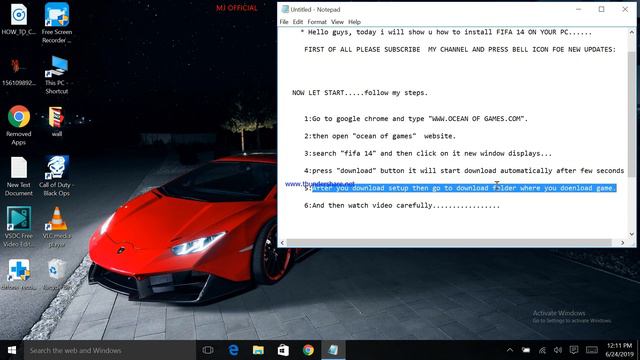Select Notepad taskbar button
Image resolution: width=640 pixels, height=360 pixels.
(333, 350)
